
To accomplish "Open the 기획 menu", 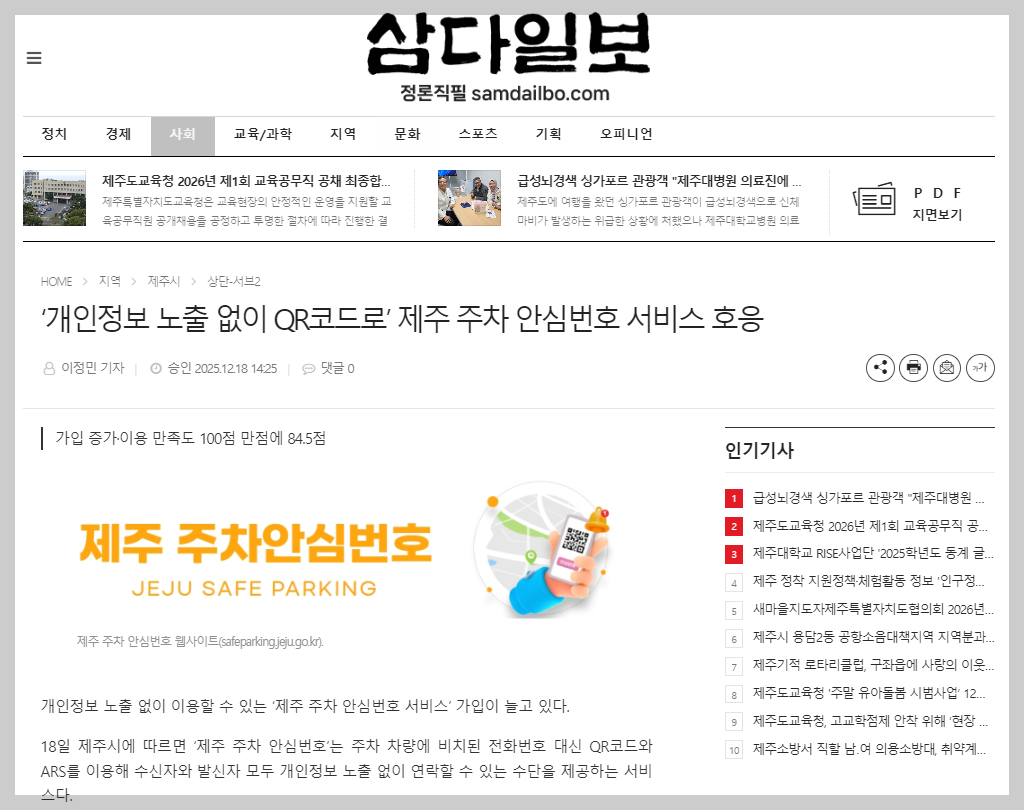I will 549,134.
